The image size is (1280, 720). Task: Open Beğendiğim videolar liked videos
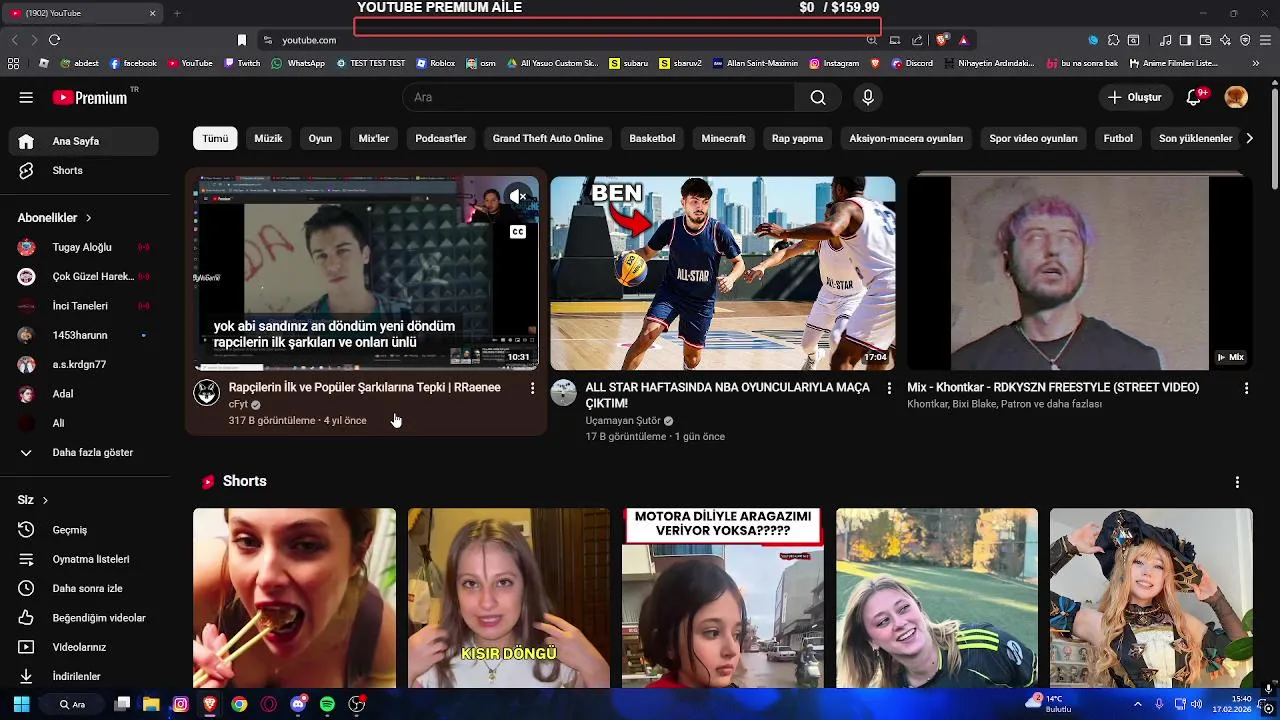[x=84, y=618]
